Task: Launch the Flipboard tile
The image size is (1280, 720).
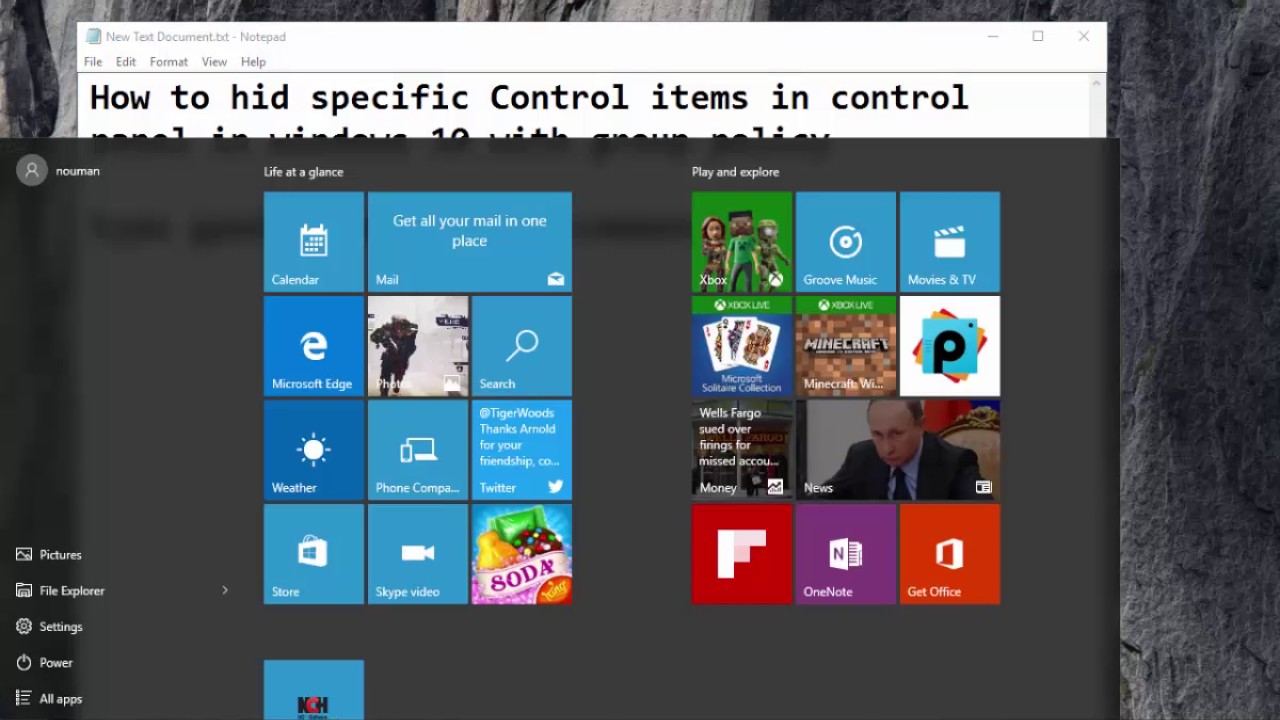Action: (x=742, y=554)
